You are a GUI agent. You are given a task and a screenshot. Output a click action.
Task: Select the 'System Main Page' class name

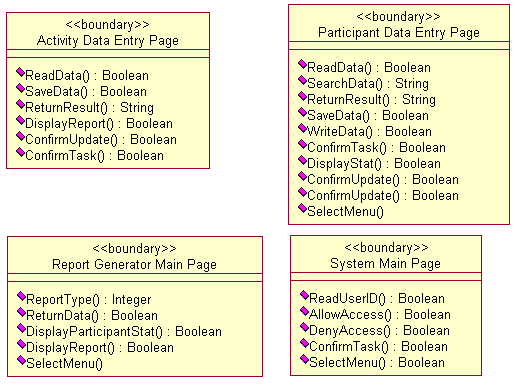point(385,264)
